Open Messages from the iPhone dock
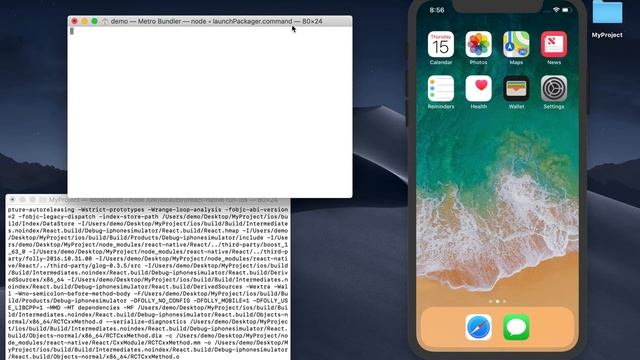The width and height of the screenshot is (640, 360). pos(516,327)
